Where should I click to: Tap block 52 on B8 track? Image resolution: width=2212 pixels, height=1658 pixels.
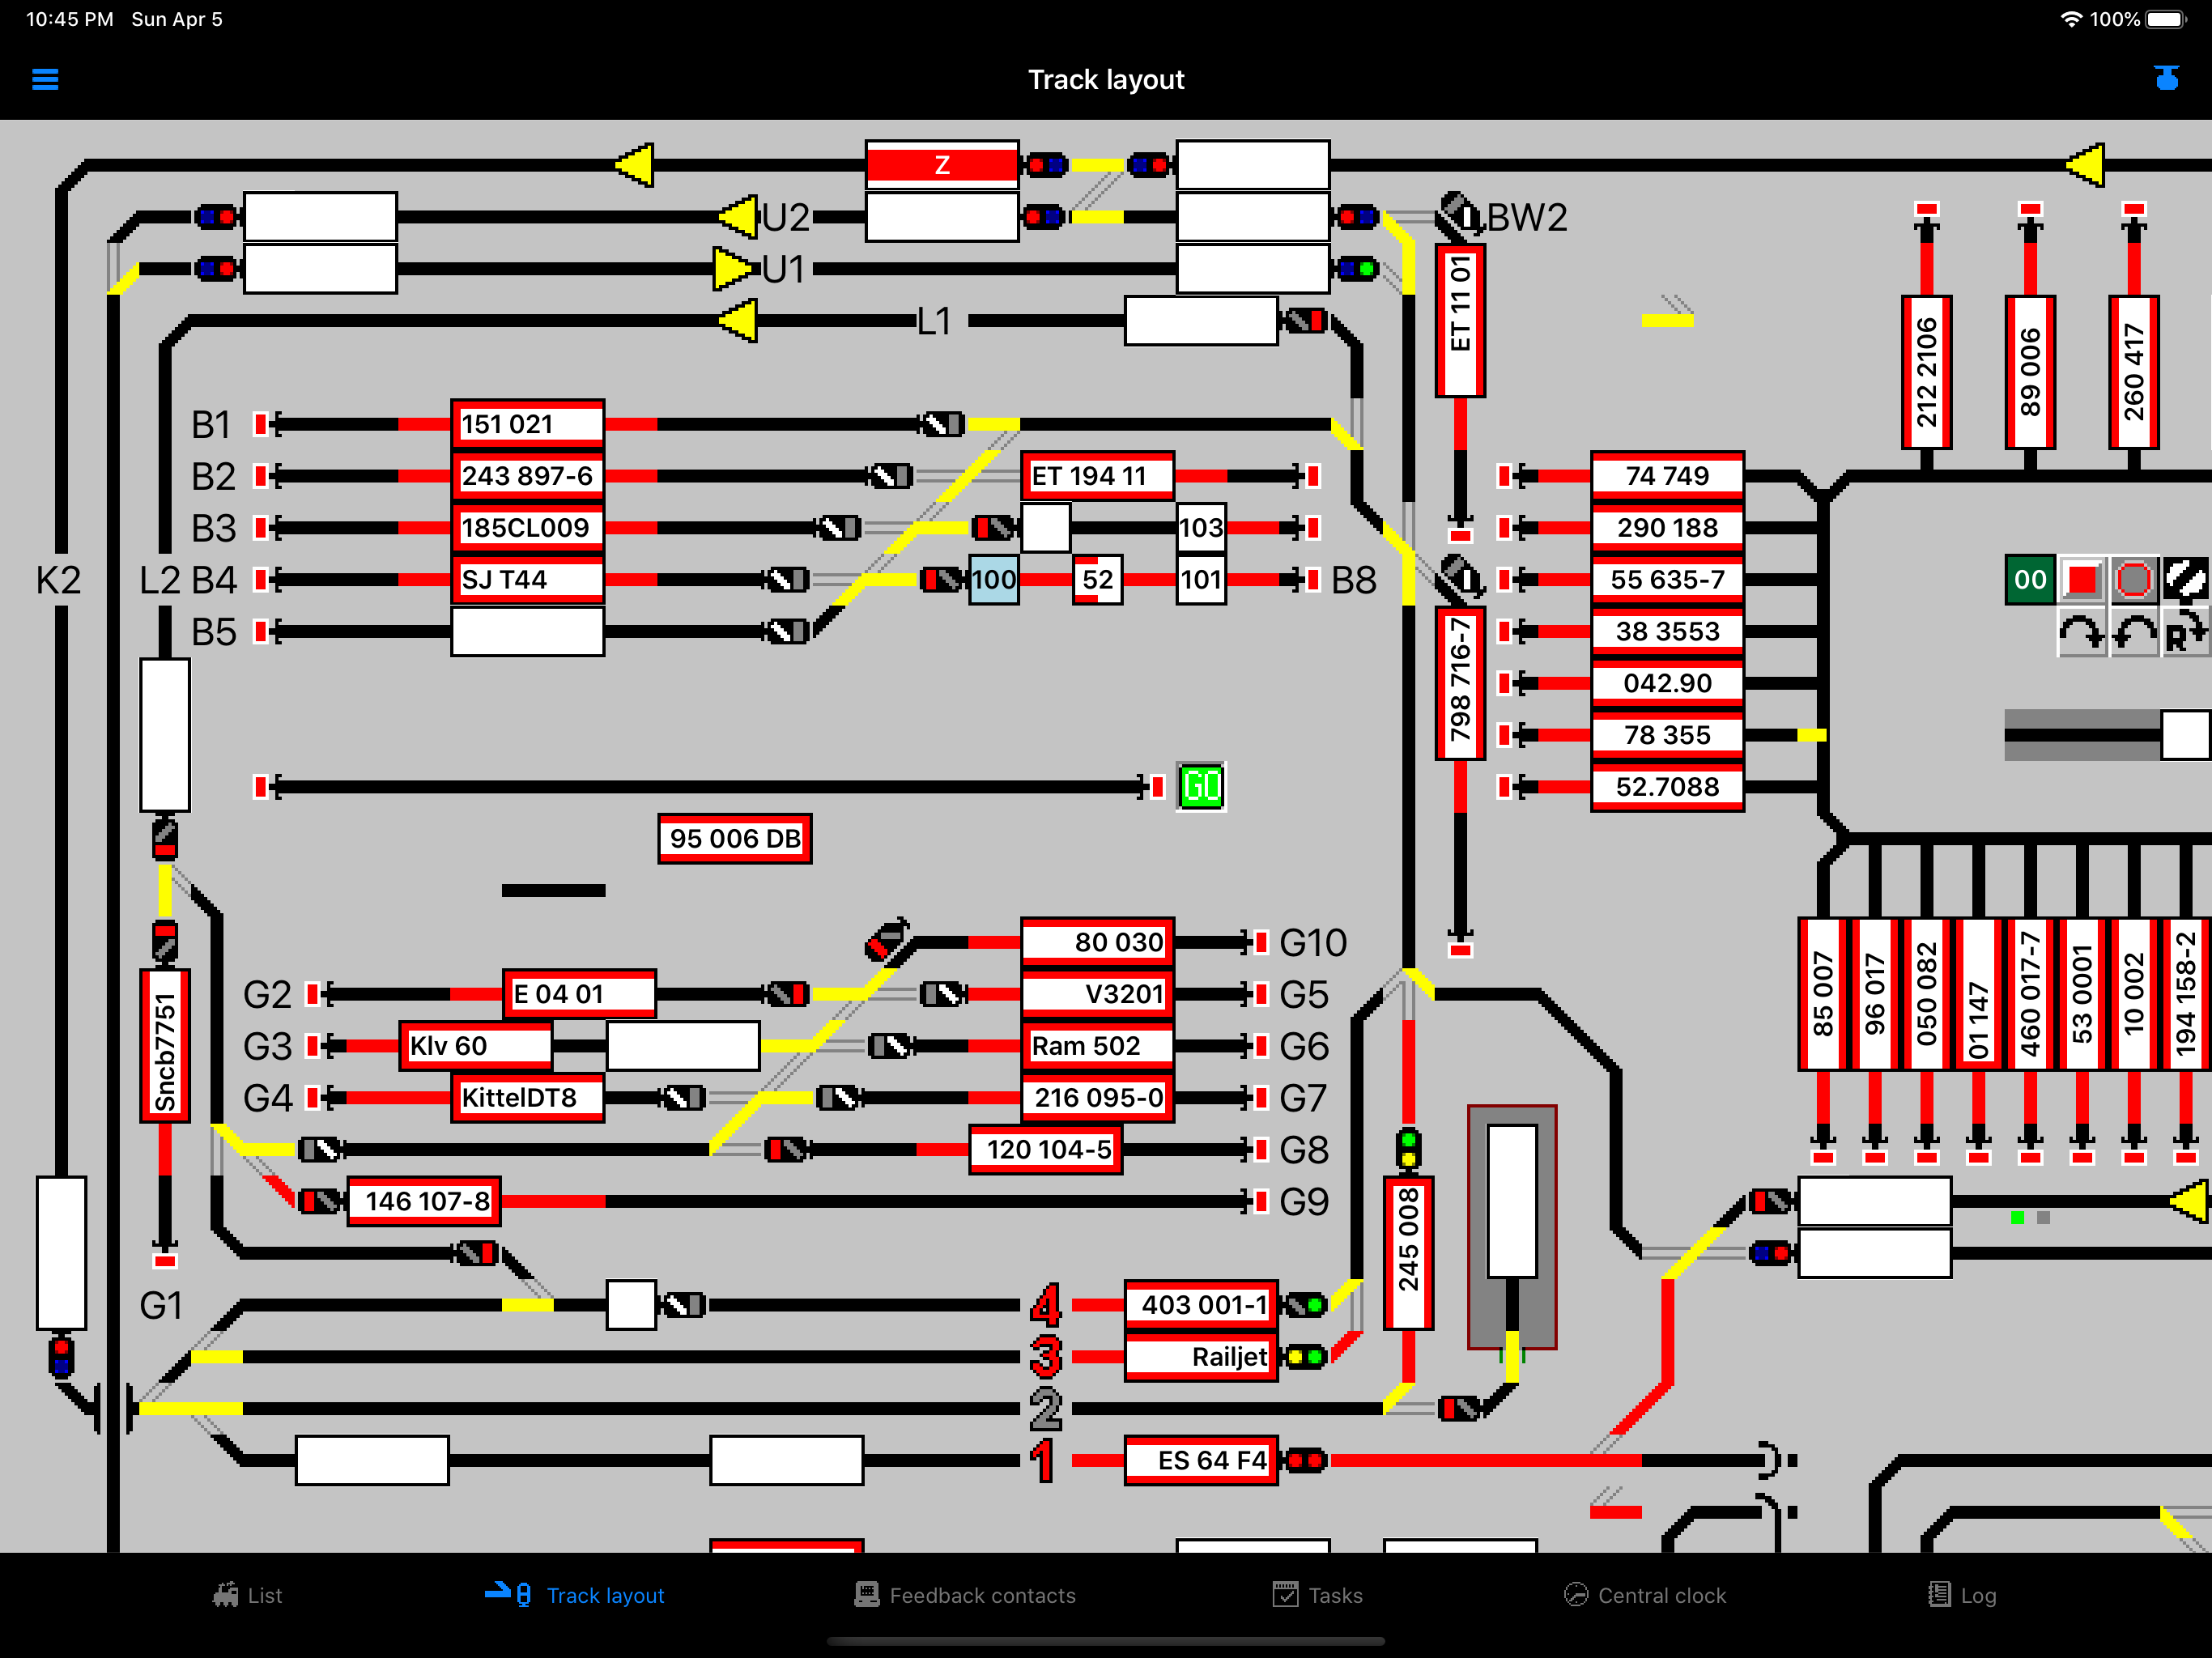click(x=1097, y=580)
